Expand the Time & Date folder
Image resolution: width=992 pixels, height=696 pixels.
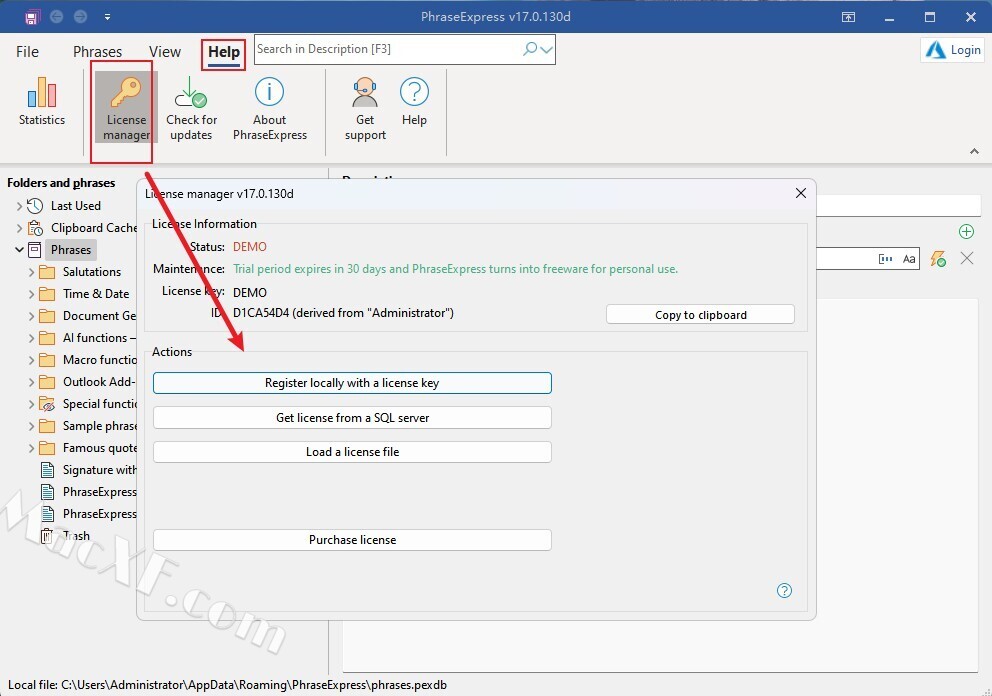point(31,294)
